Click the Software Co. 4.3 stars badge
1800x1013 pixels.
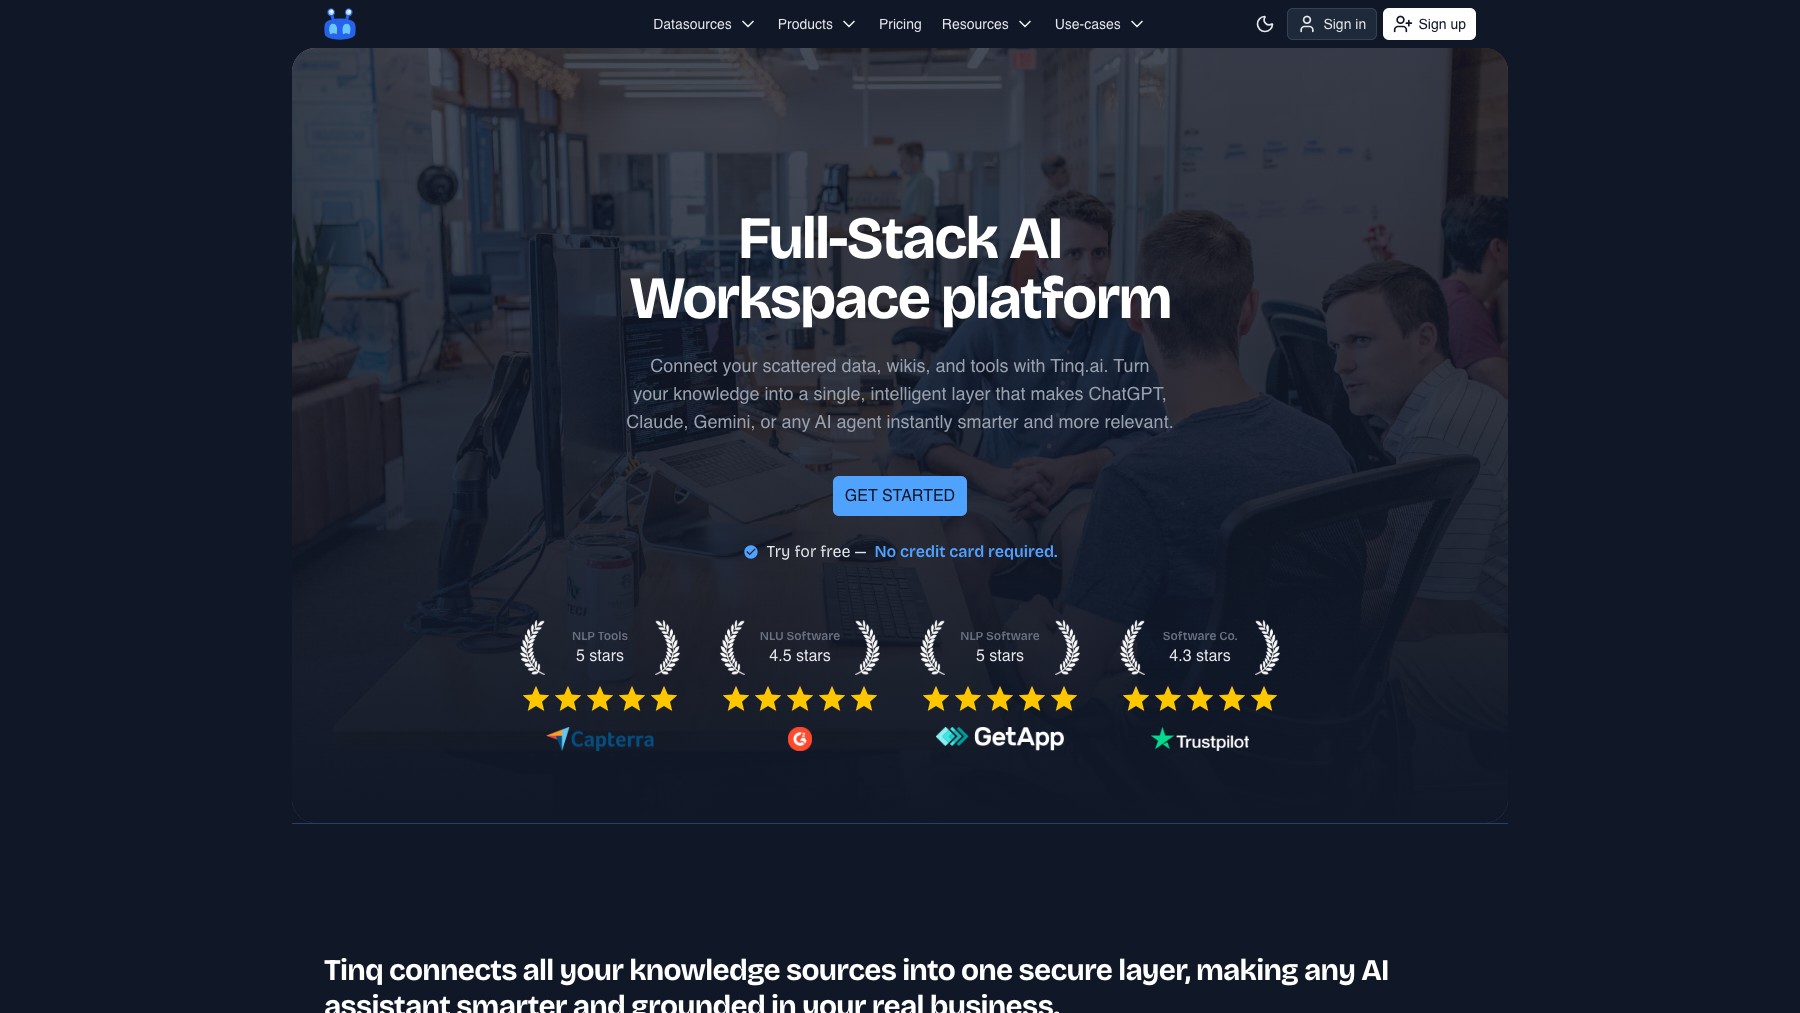click(x=1200, y=647)
